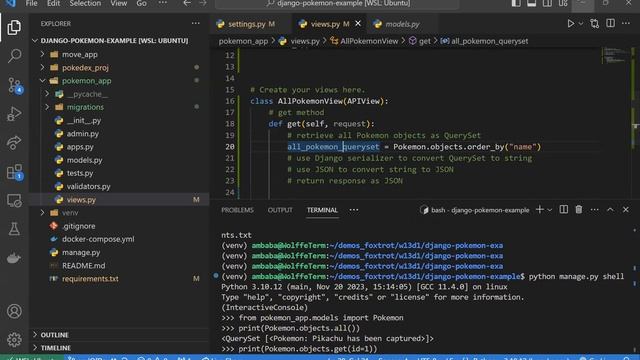This screenshot has width=640, height=360.
Task: Open the Explorer view in activity bar
Action: tap(14, 27)
